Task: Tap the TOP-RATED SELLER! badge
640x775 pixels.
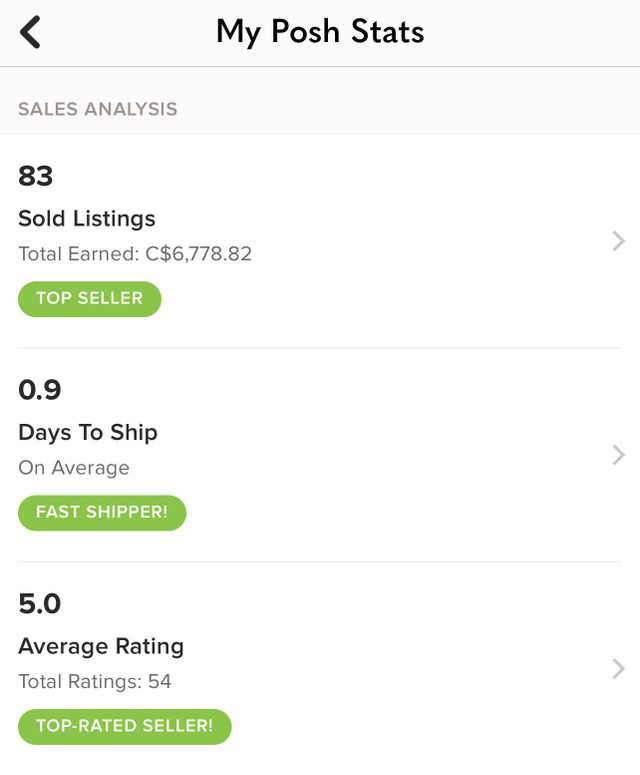Action: 124,727
